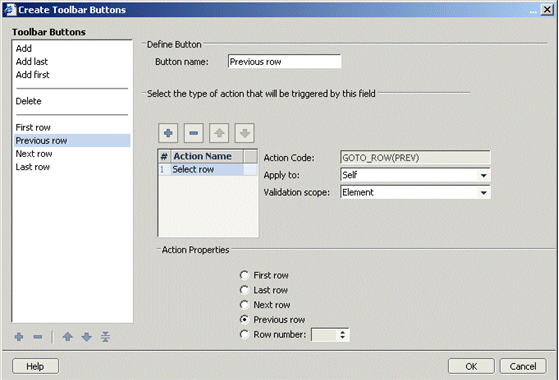Click the remove action minus icon above the action table

point(194,133)
